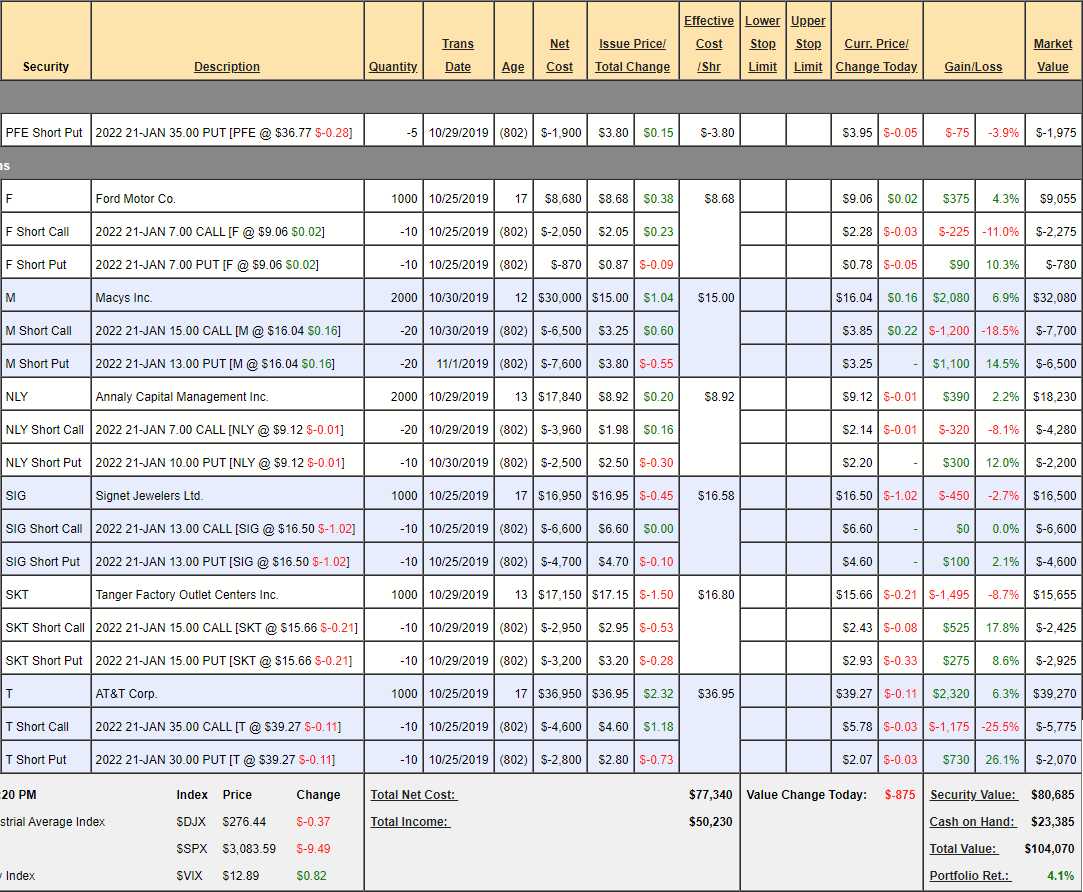Click the Description column header
The height and width of the screenshot is (892, 1083).
click(x=227, y=67)
